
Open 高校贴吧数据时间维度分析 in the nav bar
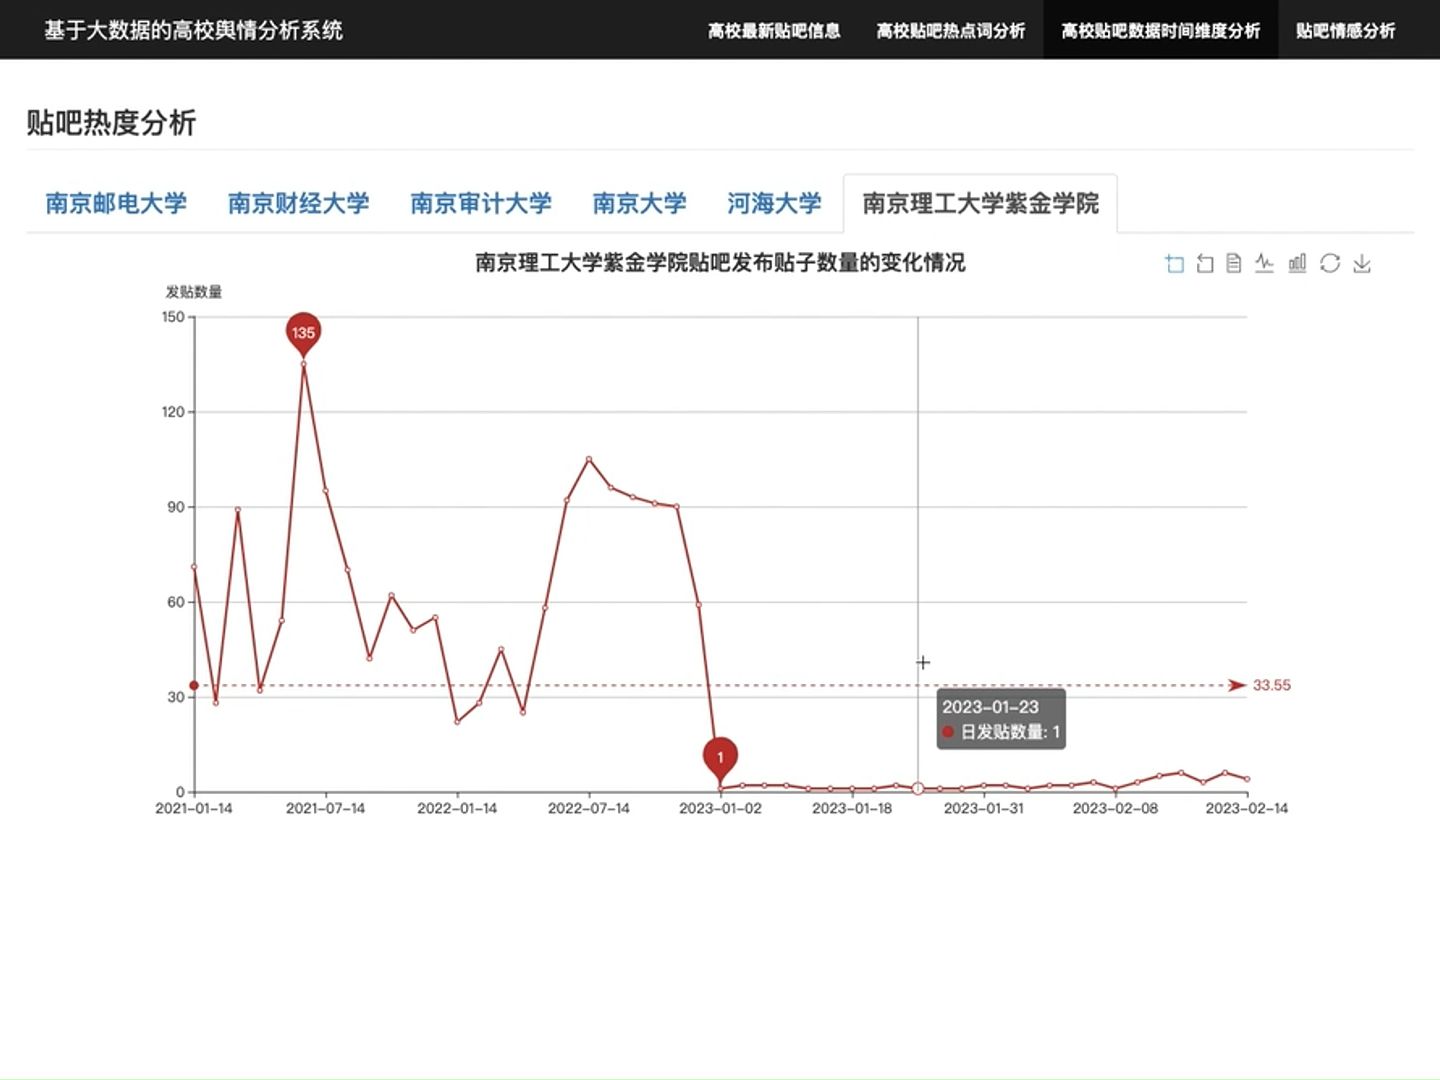click(x=1161, y=31)
